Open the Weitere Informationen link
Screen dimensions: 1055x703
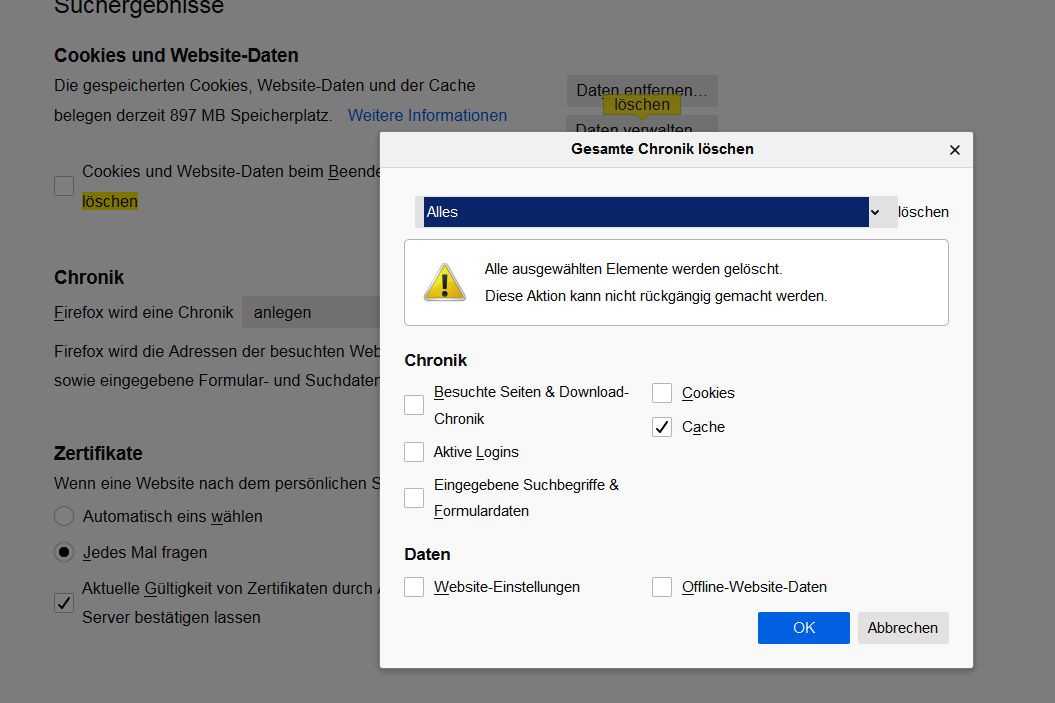coord(427,116)
